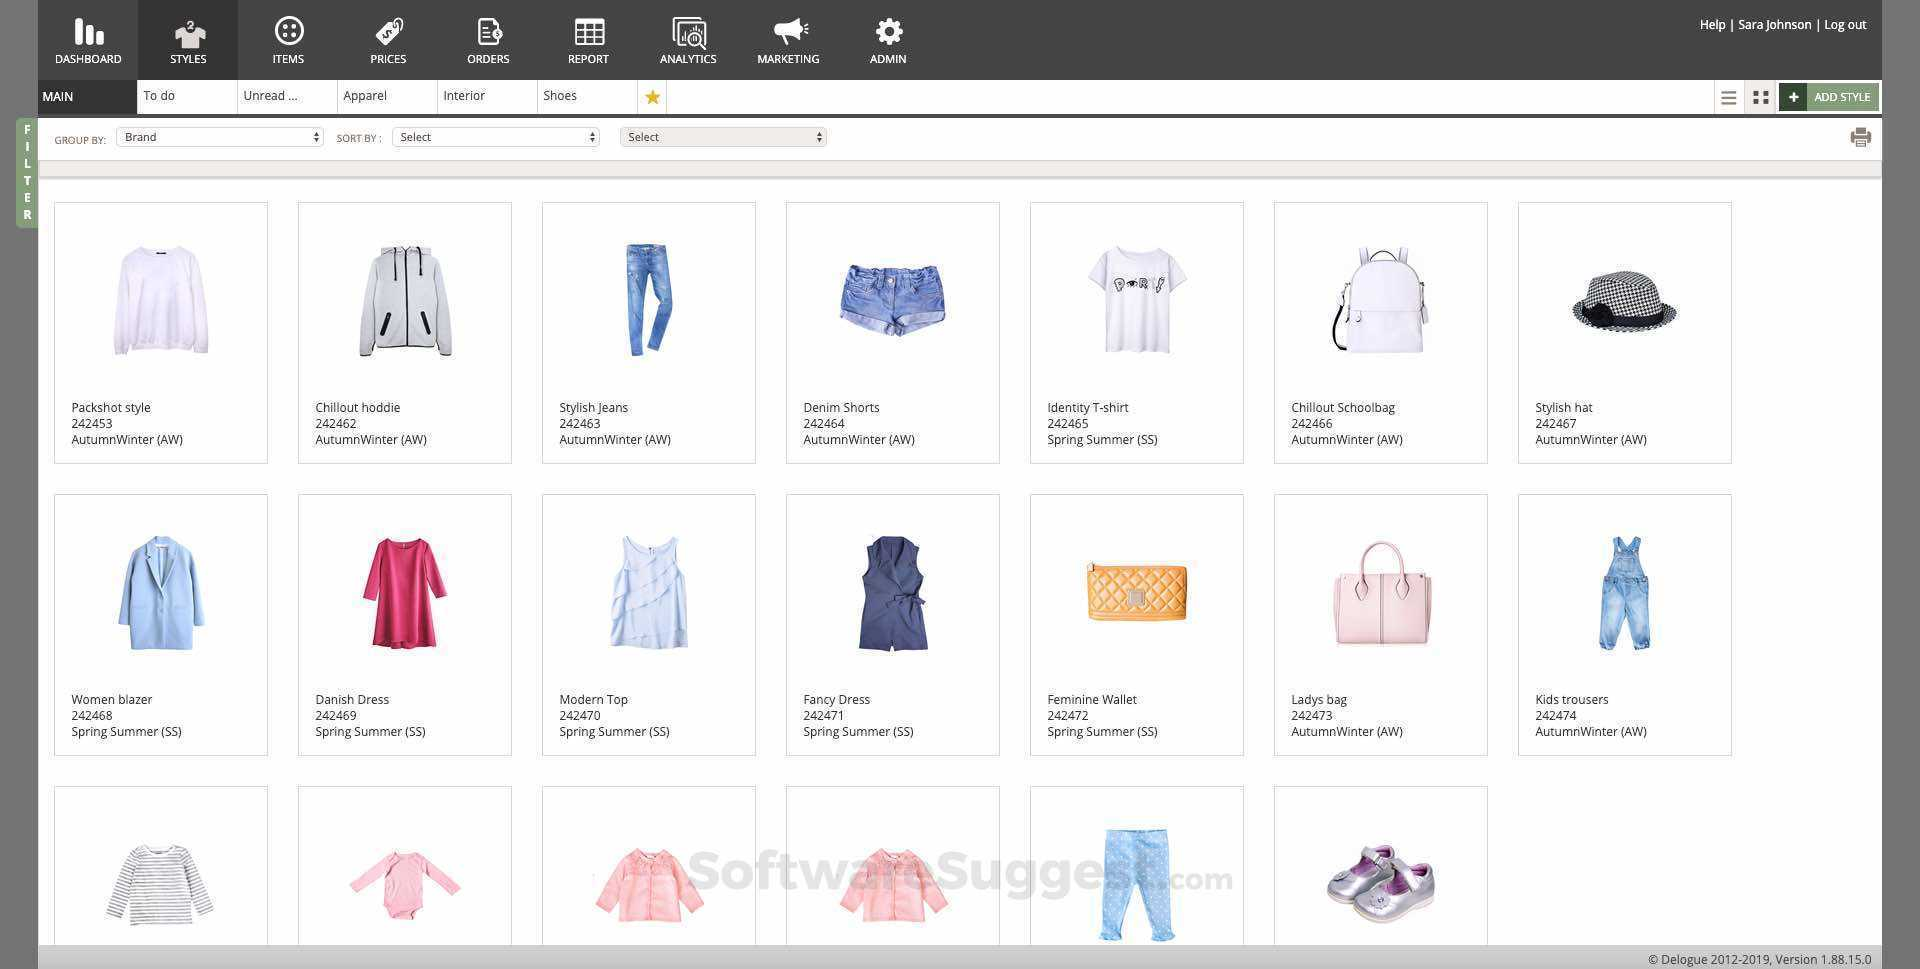
Task: Open the Report section
Action: 588,40
